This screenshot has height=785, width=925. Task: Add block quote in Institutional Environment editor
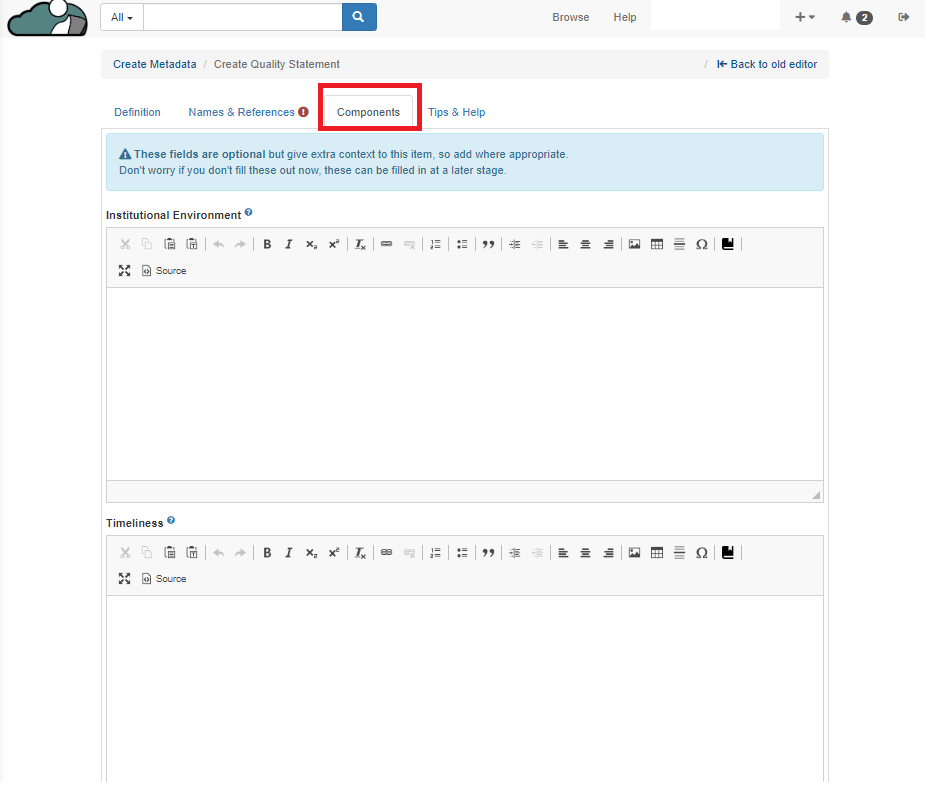(488, 244)
